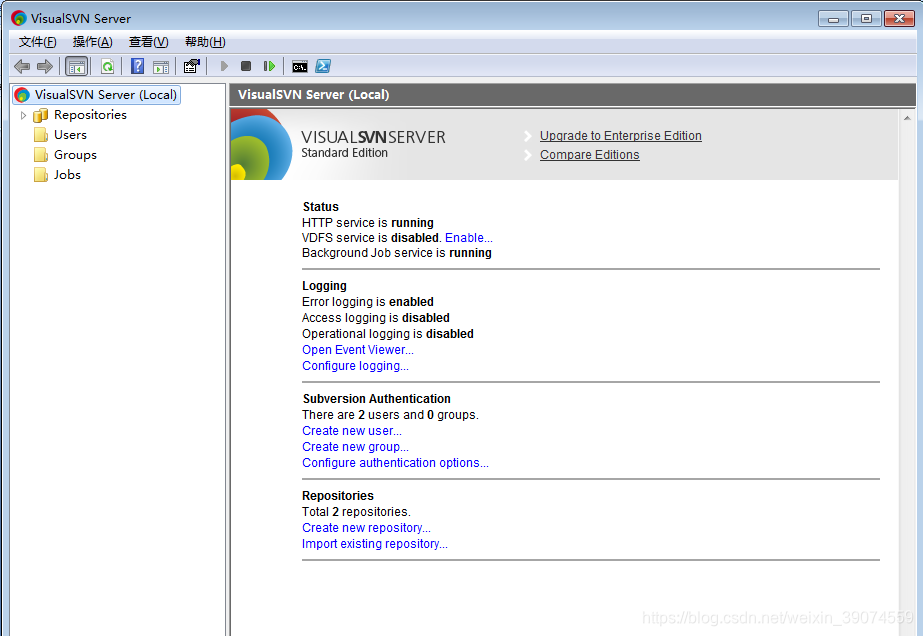Click the Subversion Authentication heading
The width and height of the screenshot is (923, 636).
pyautogui.click(x=377, y=399)
